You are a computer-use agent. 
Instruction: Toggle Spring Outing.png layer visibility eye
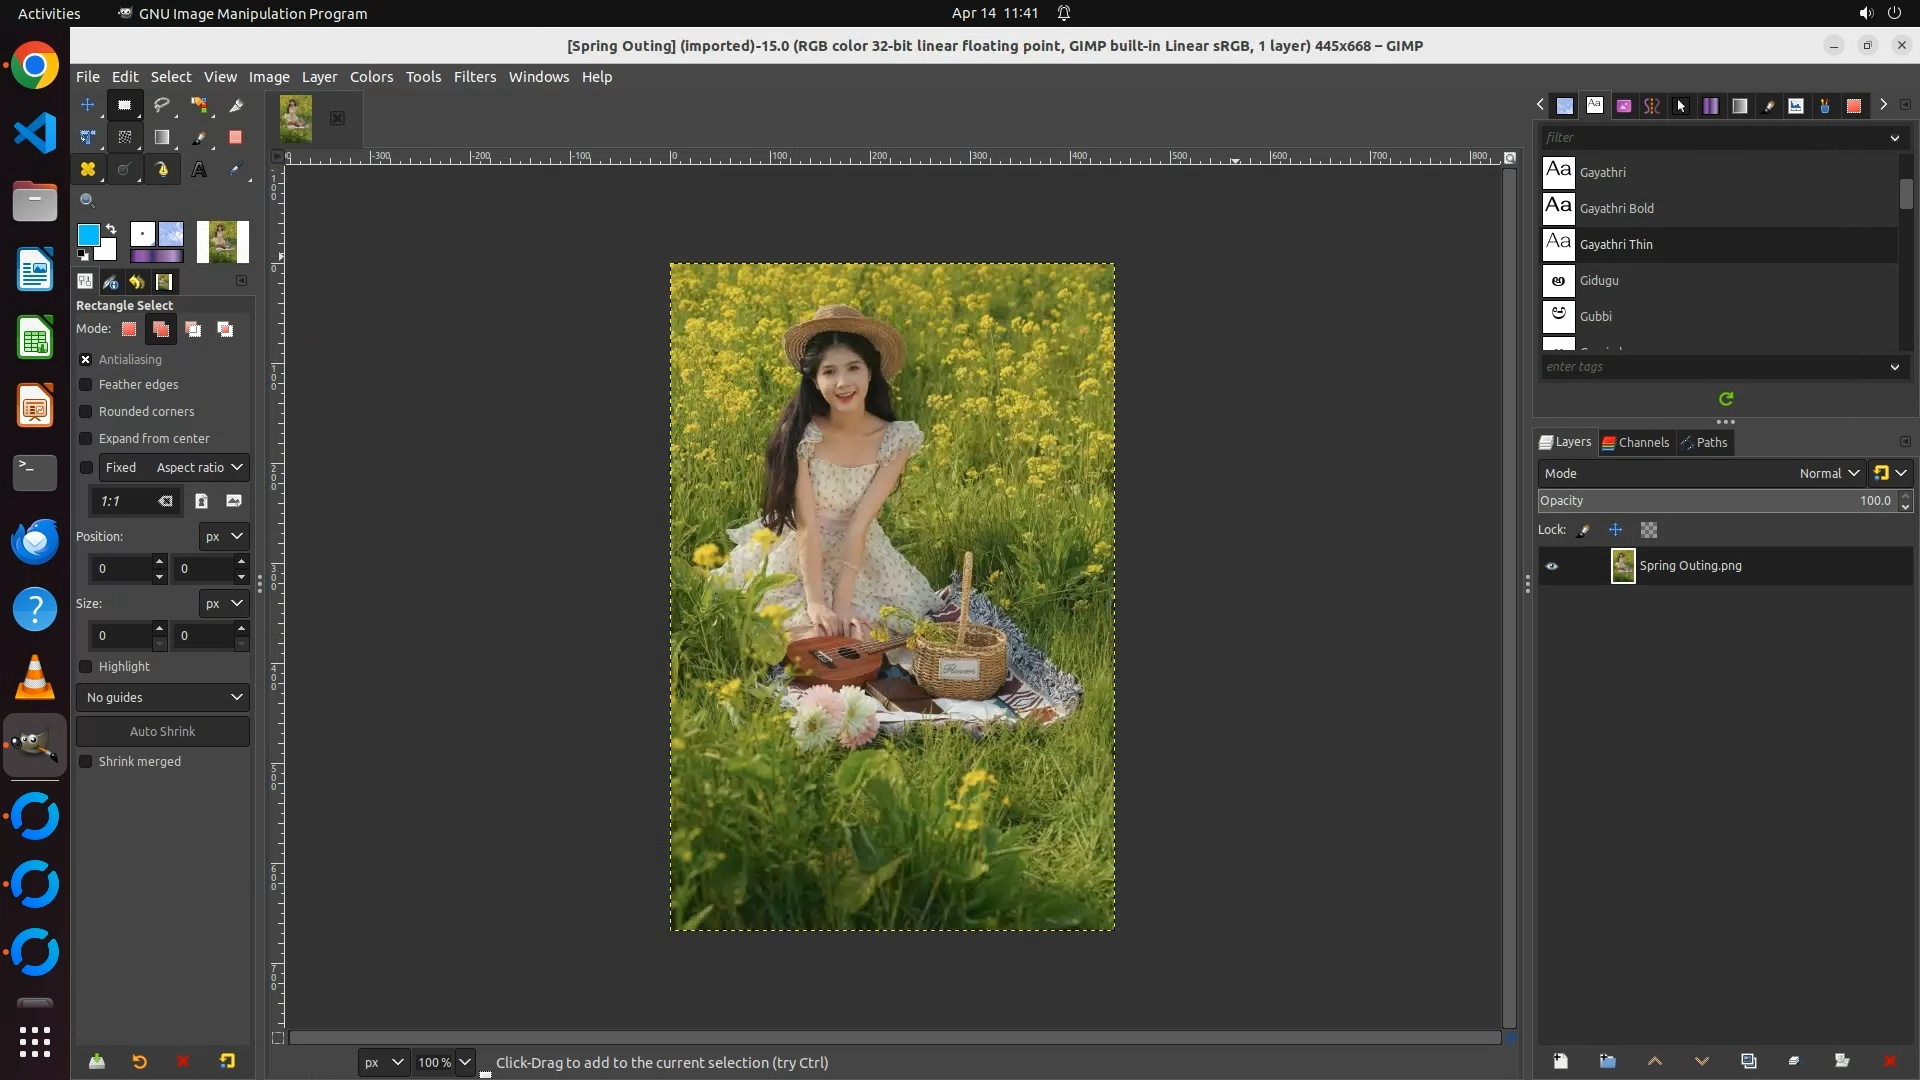[1552, 566]
